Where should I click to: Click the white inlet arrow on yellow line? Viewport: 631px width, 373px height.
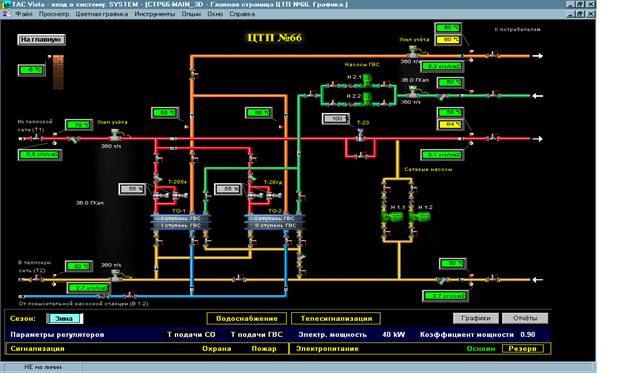click(538, 280)
